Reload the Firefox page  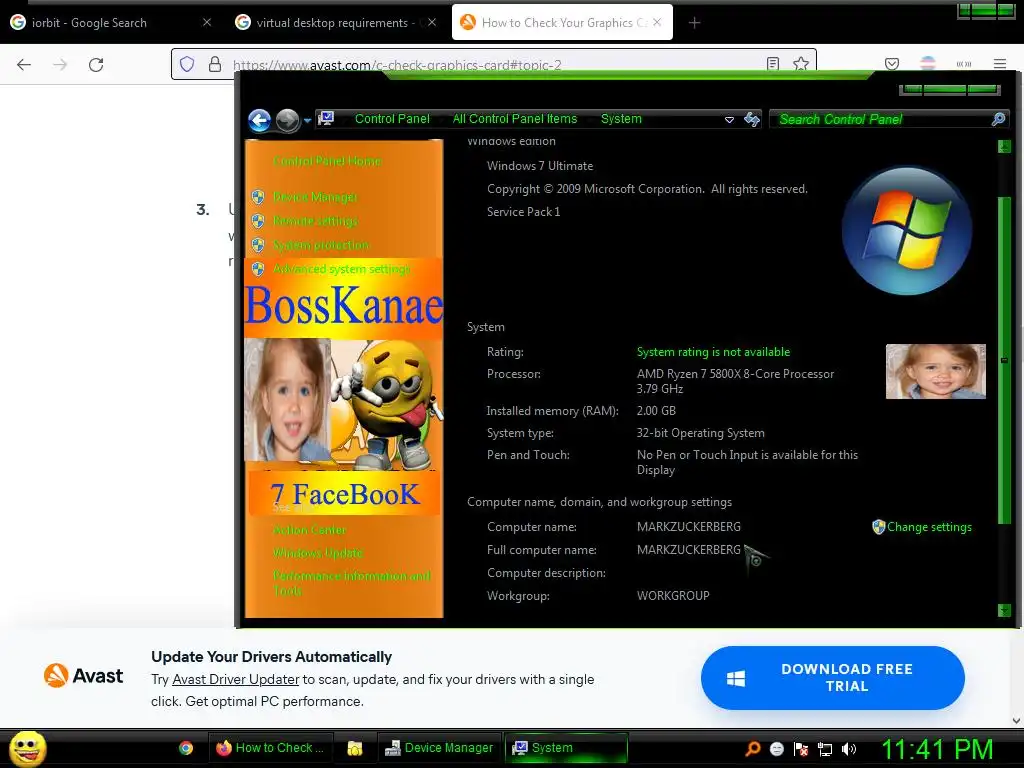point(96,64)
